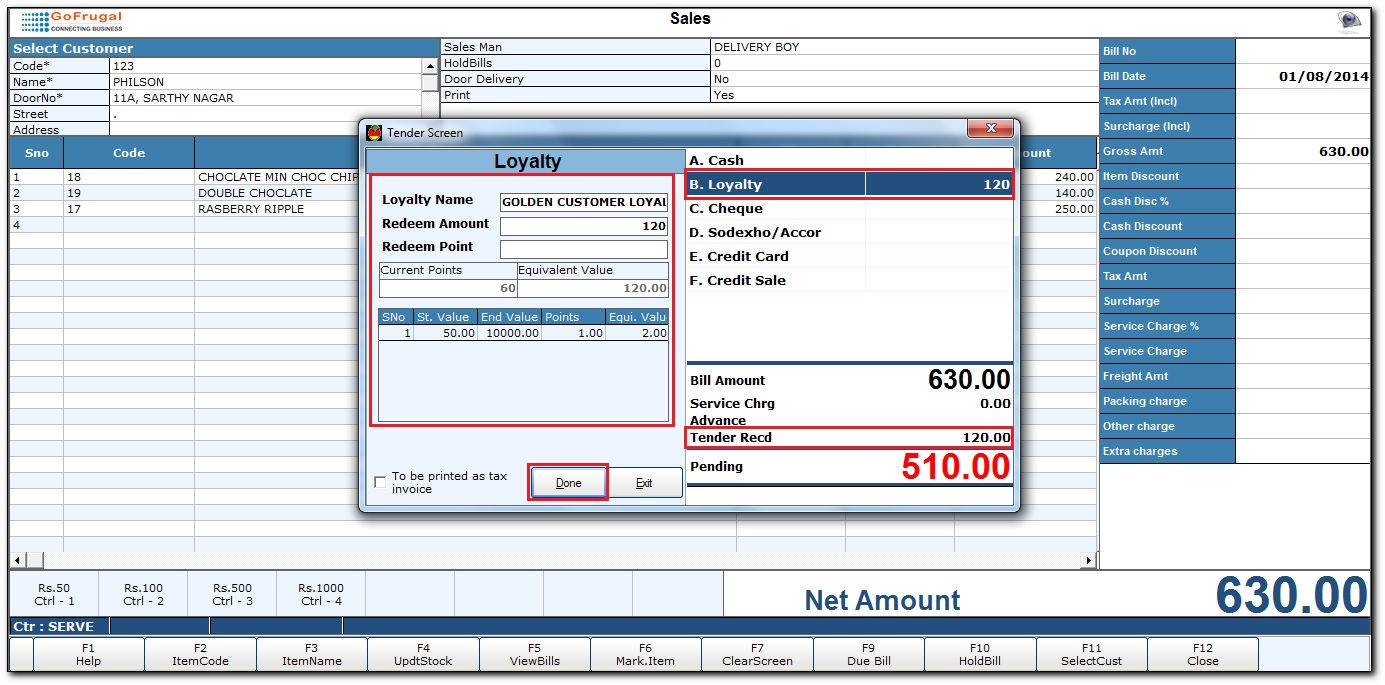Select E. Credit Card payment mode
Viewport: 1385px width, 685px height.
[849, 256]
